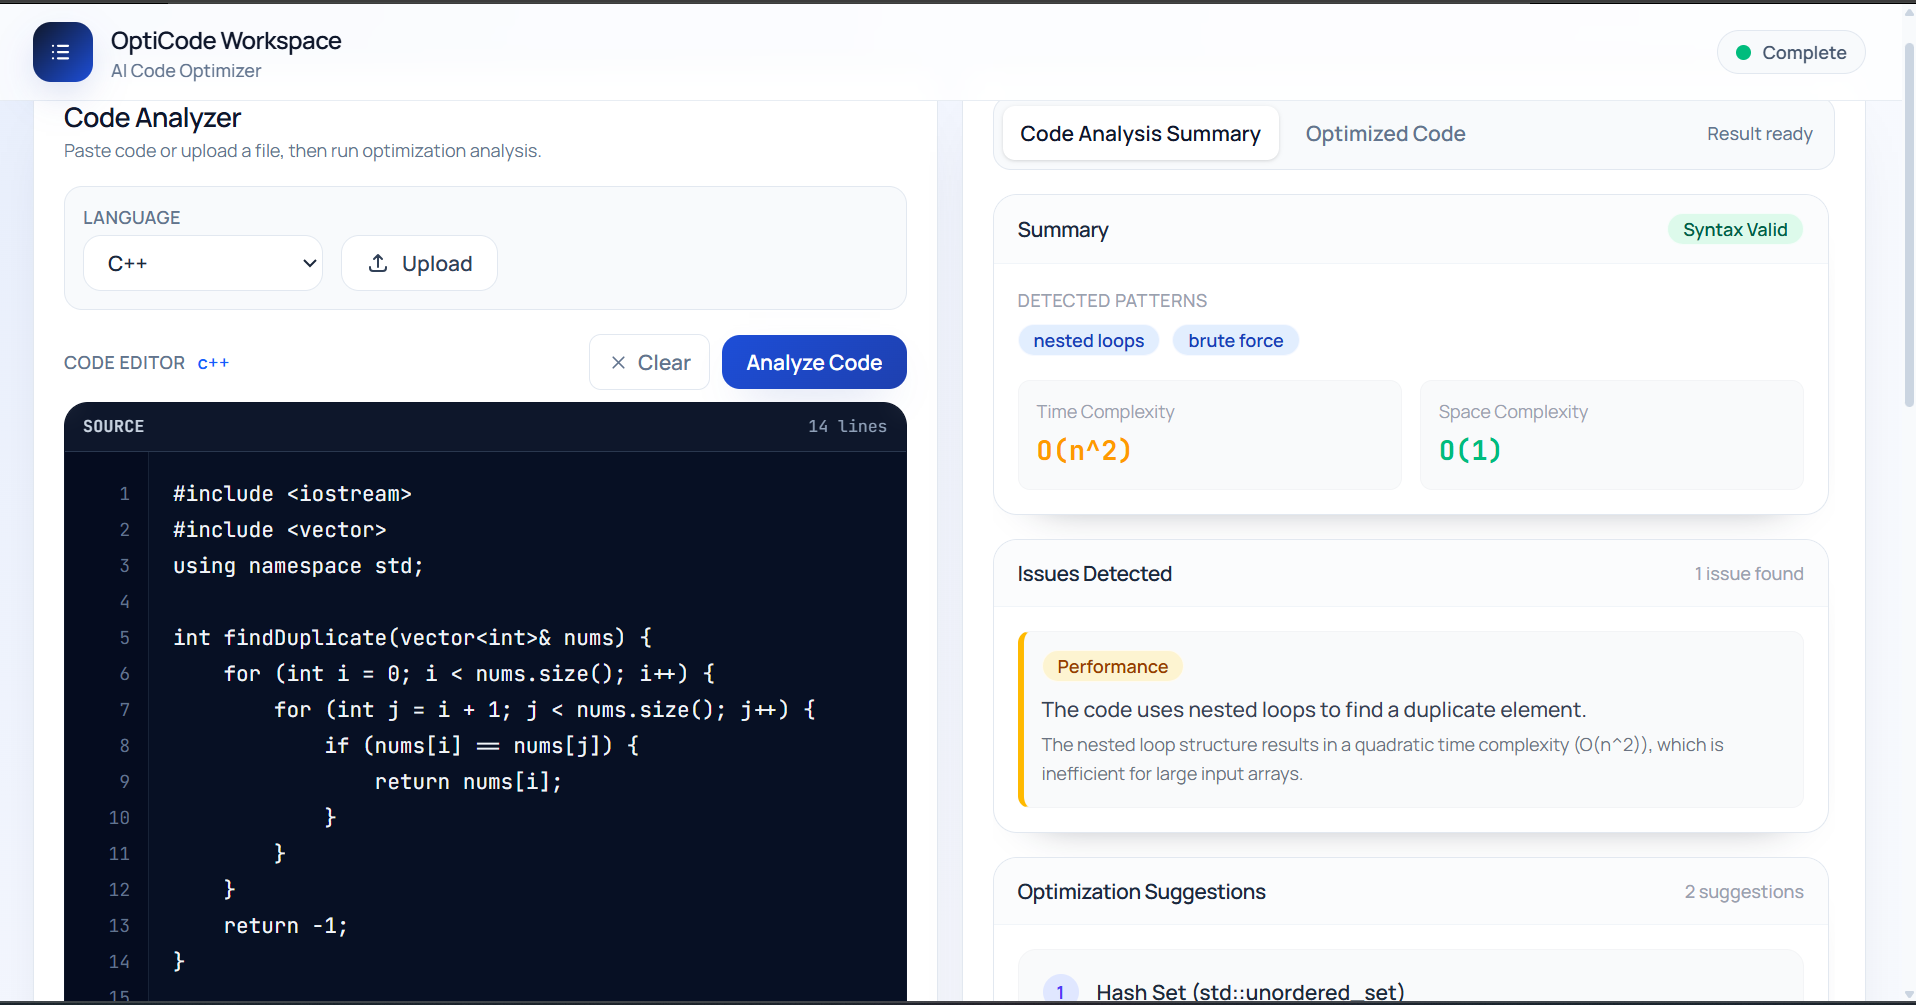The height and width of the screenshot is (1005, 1916).
Task: Click the Performance issue label
Action: tap(1112, 667)
